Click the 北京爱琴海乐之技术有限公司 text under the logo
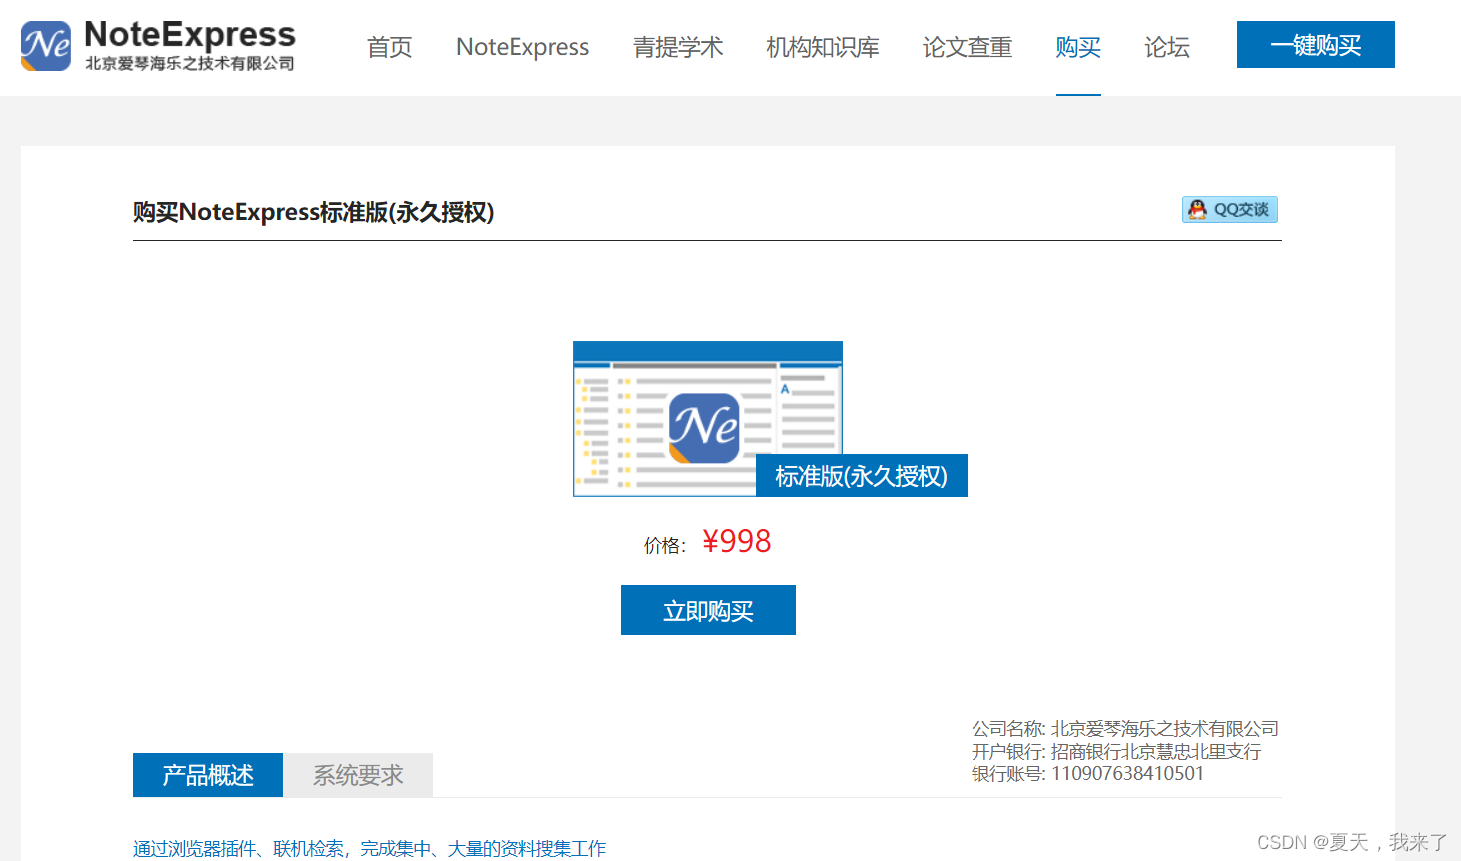1461x861 pixels. [x=190, y=63]
